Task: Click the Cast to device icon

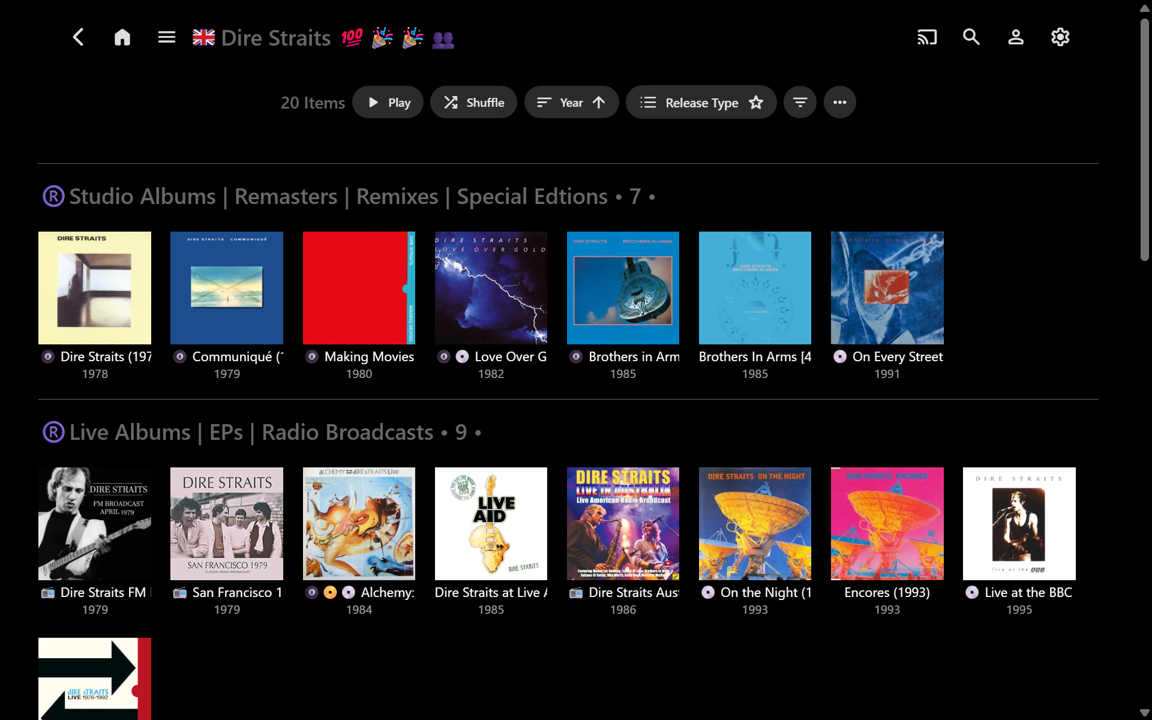Action: [x=927, y=37]
